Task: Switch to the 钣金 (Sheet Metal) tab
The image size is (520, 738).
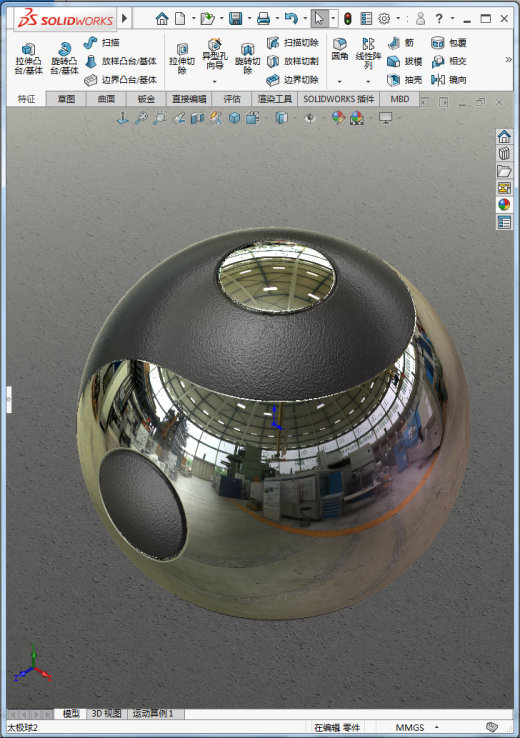Action: [x=146, y=99]
